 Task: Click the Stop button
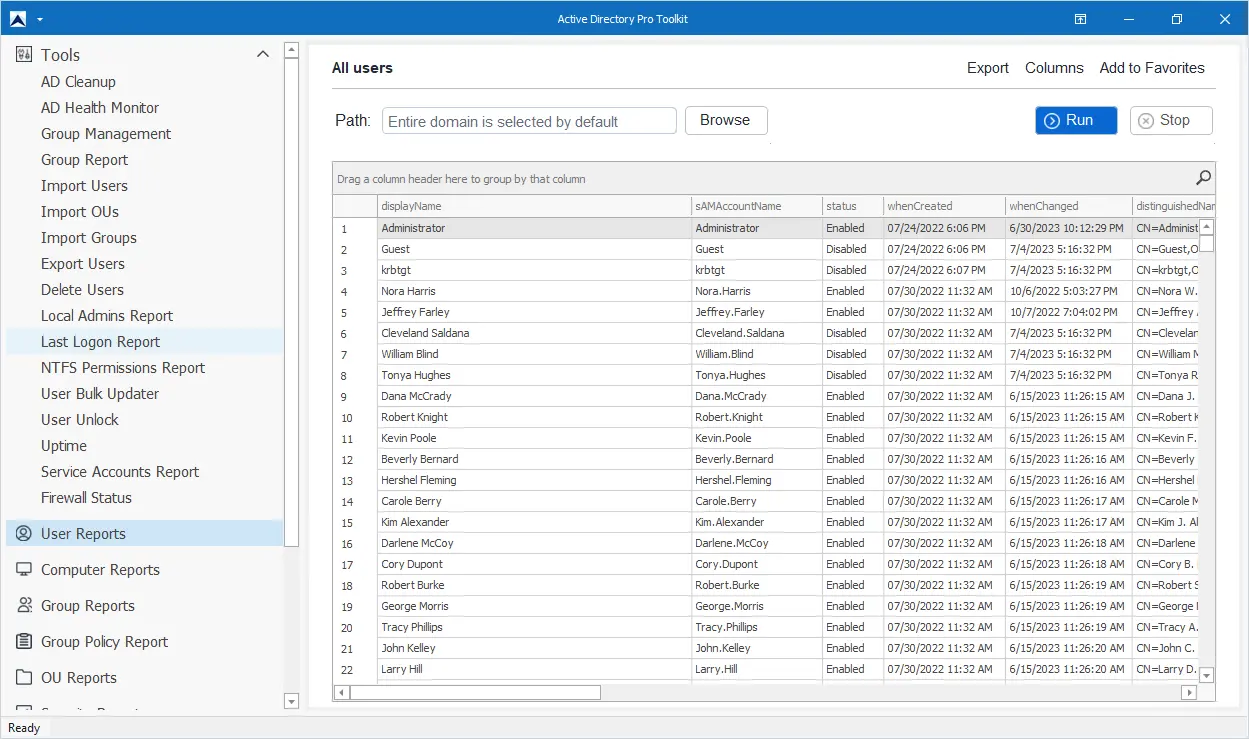coord(1172,120)
